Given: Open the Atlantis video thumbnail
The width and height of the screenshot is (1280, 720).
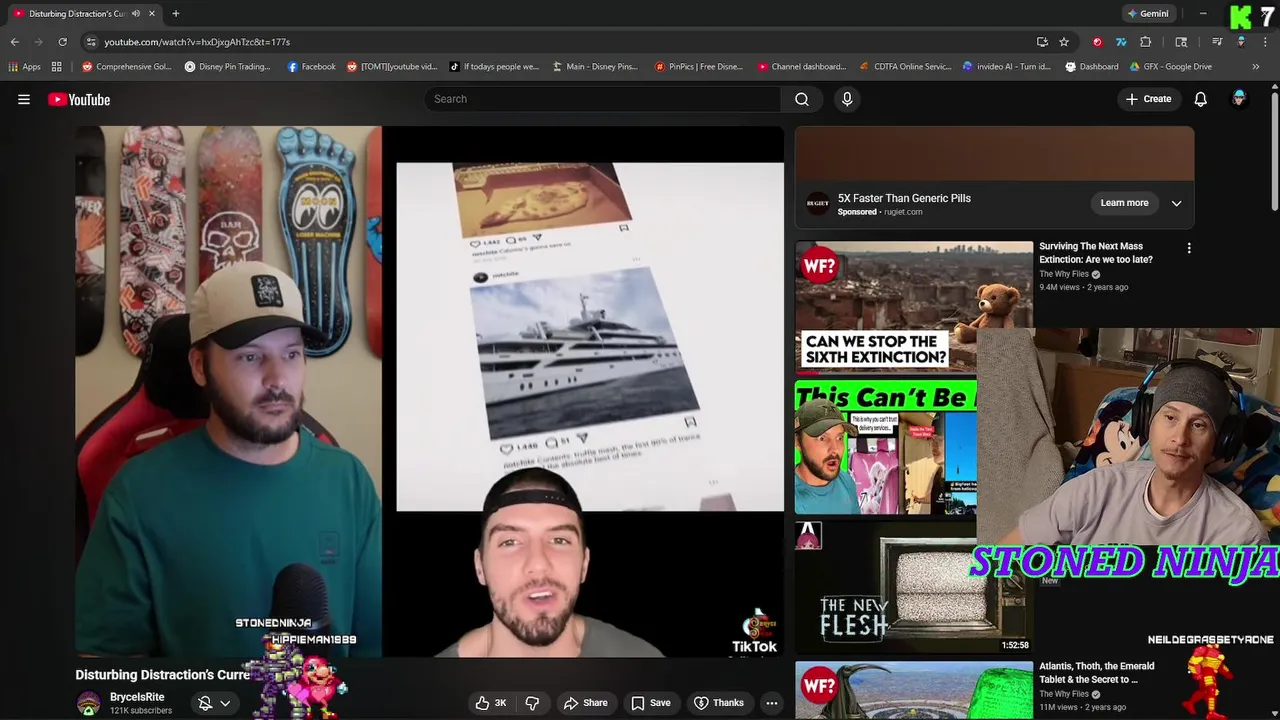Looking at the screenshot, I should pyautogui.click(x=914, y=690).
